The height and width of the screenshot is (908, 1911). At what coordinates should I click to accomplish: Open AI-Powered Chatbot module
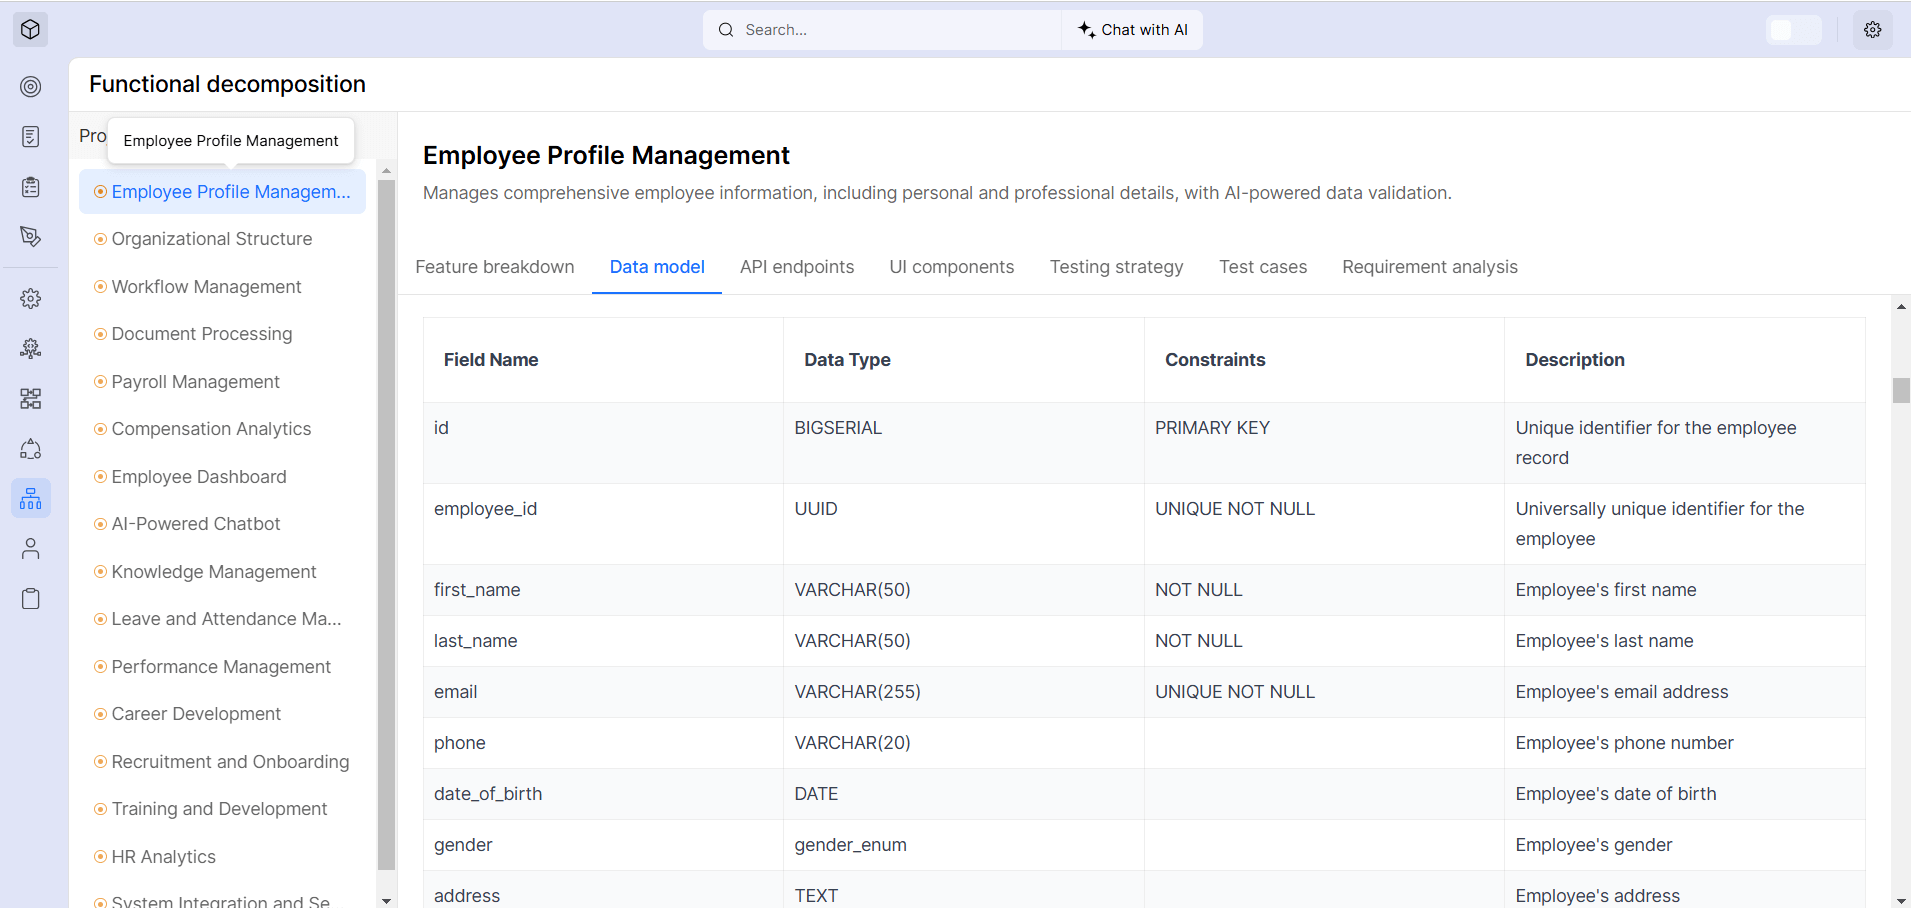click(196, 524)
